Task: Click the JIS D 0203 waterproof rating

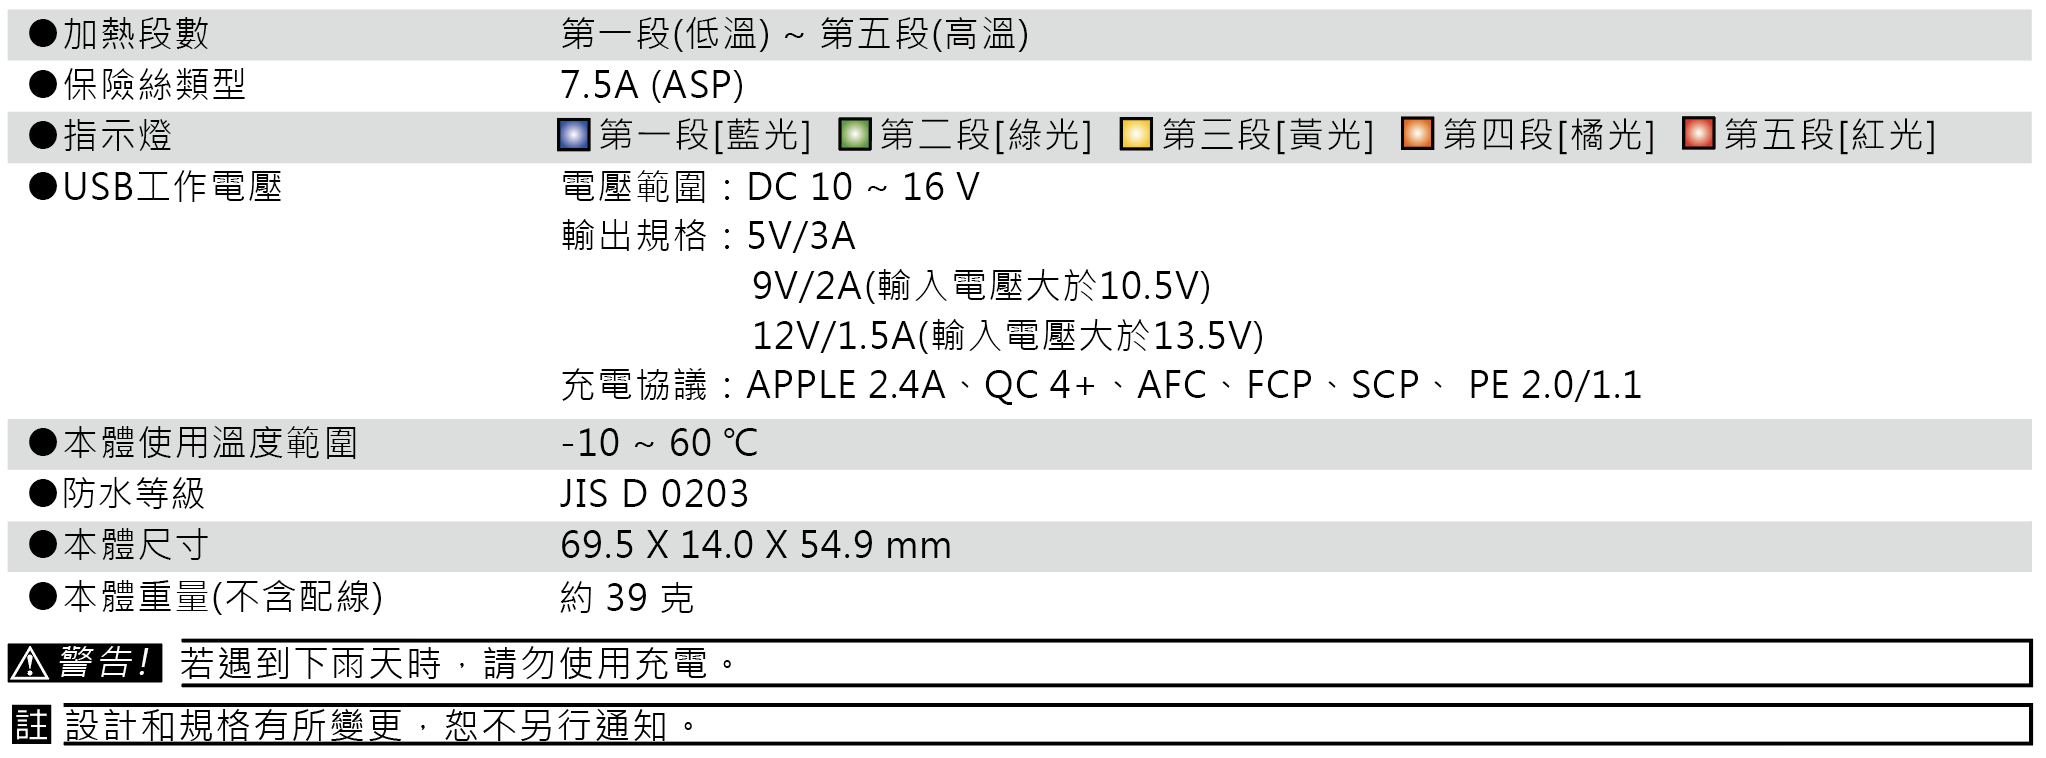Action: (x=654, y=494)
